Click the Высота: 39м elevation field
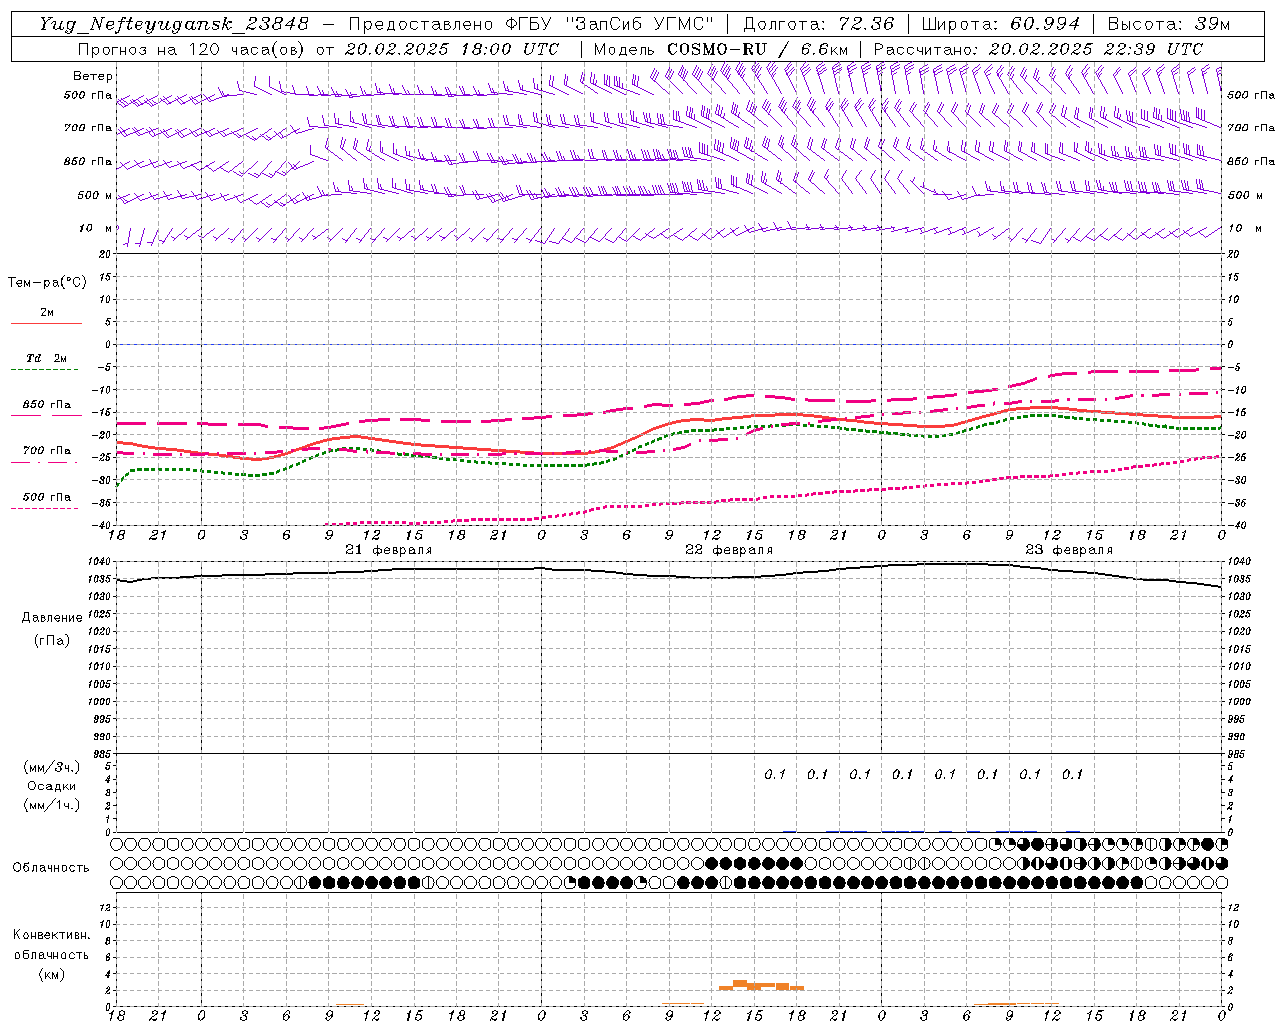 (1169, 24)
